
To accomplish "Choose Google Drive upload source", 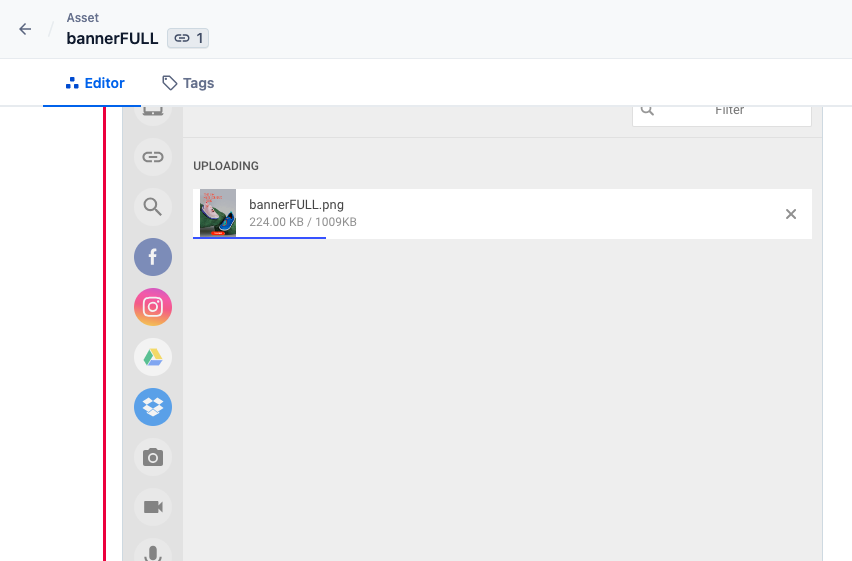I will pos(153,357).
